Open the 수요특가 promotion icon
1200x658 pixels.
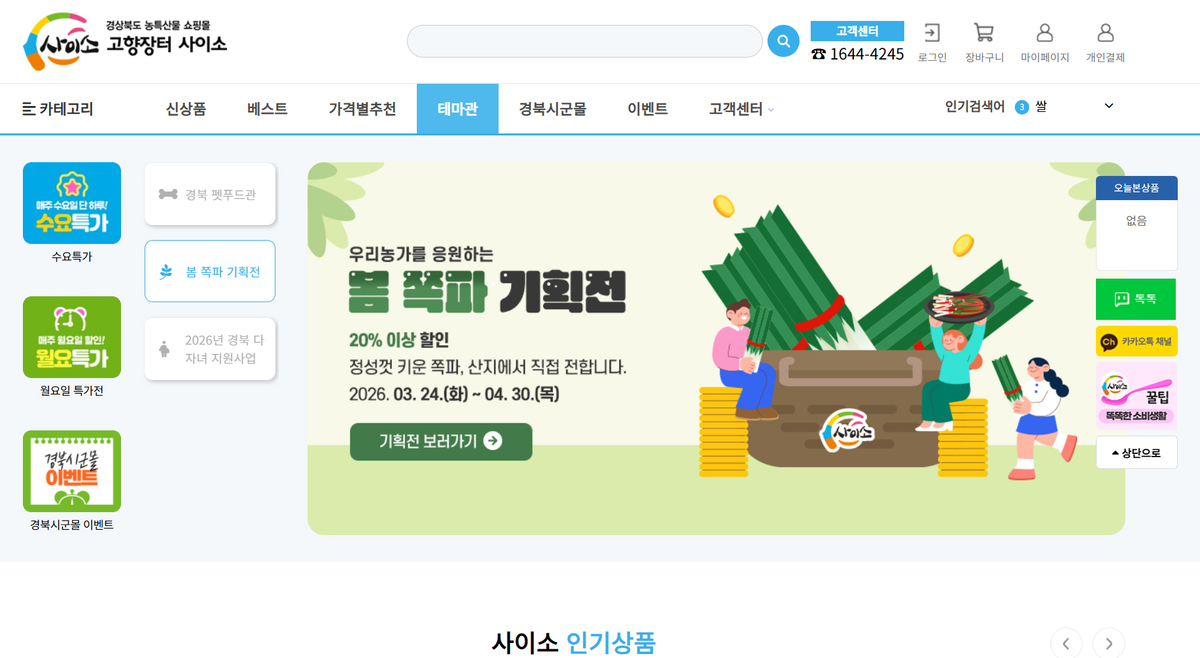pyautogui.click(x=72, y=203)
